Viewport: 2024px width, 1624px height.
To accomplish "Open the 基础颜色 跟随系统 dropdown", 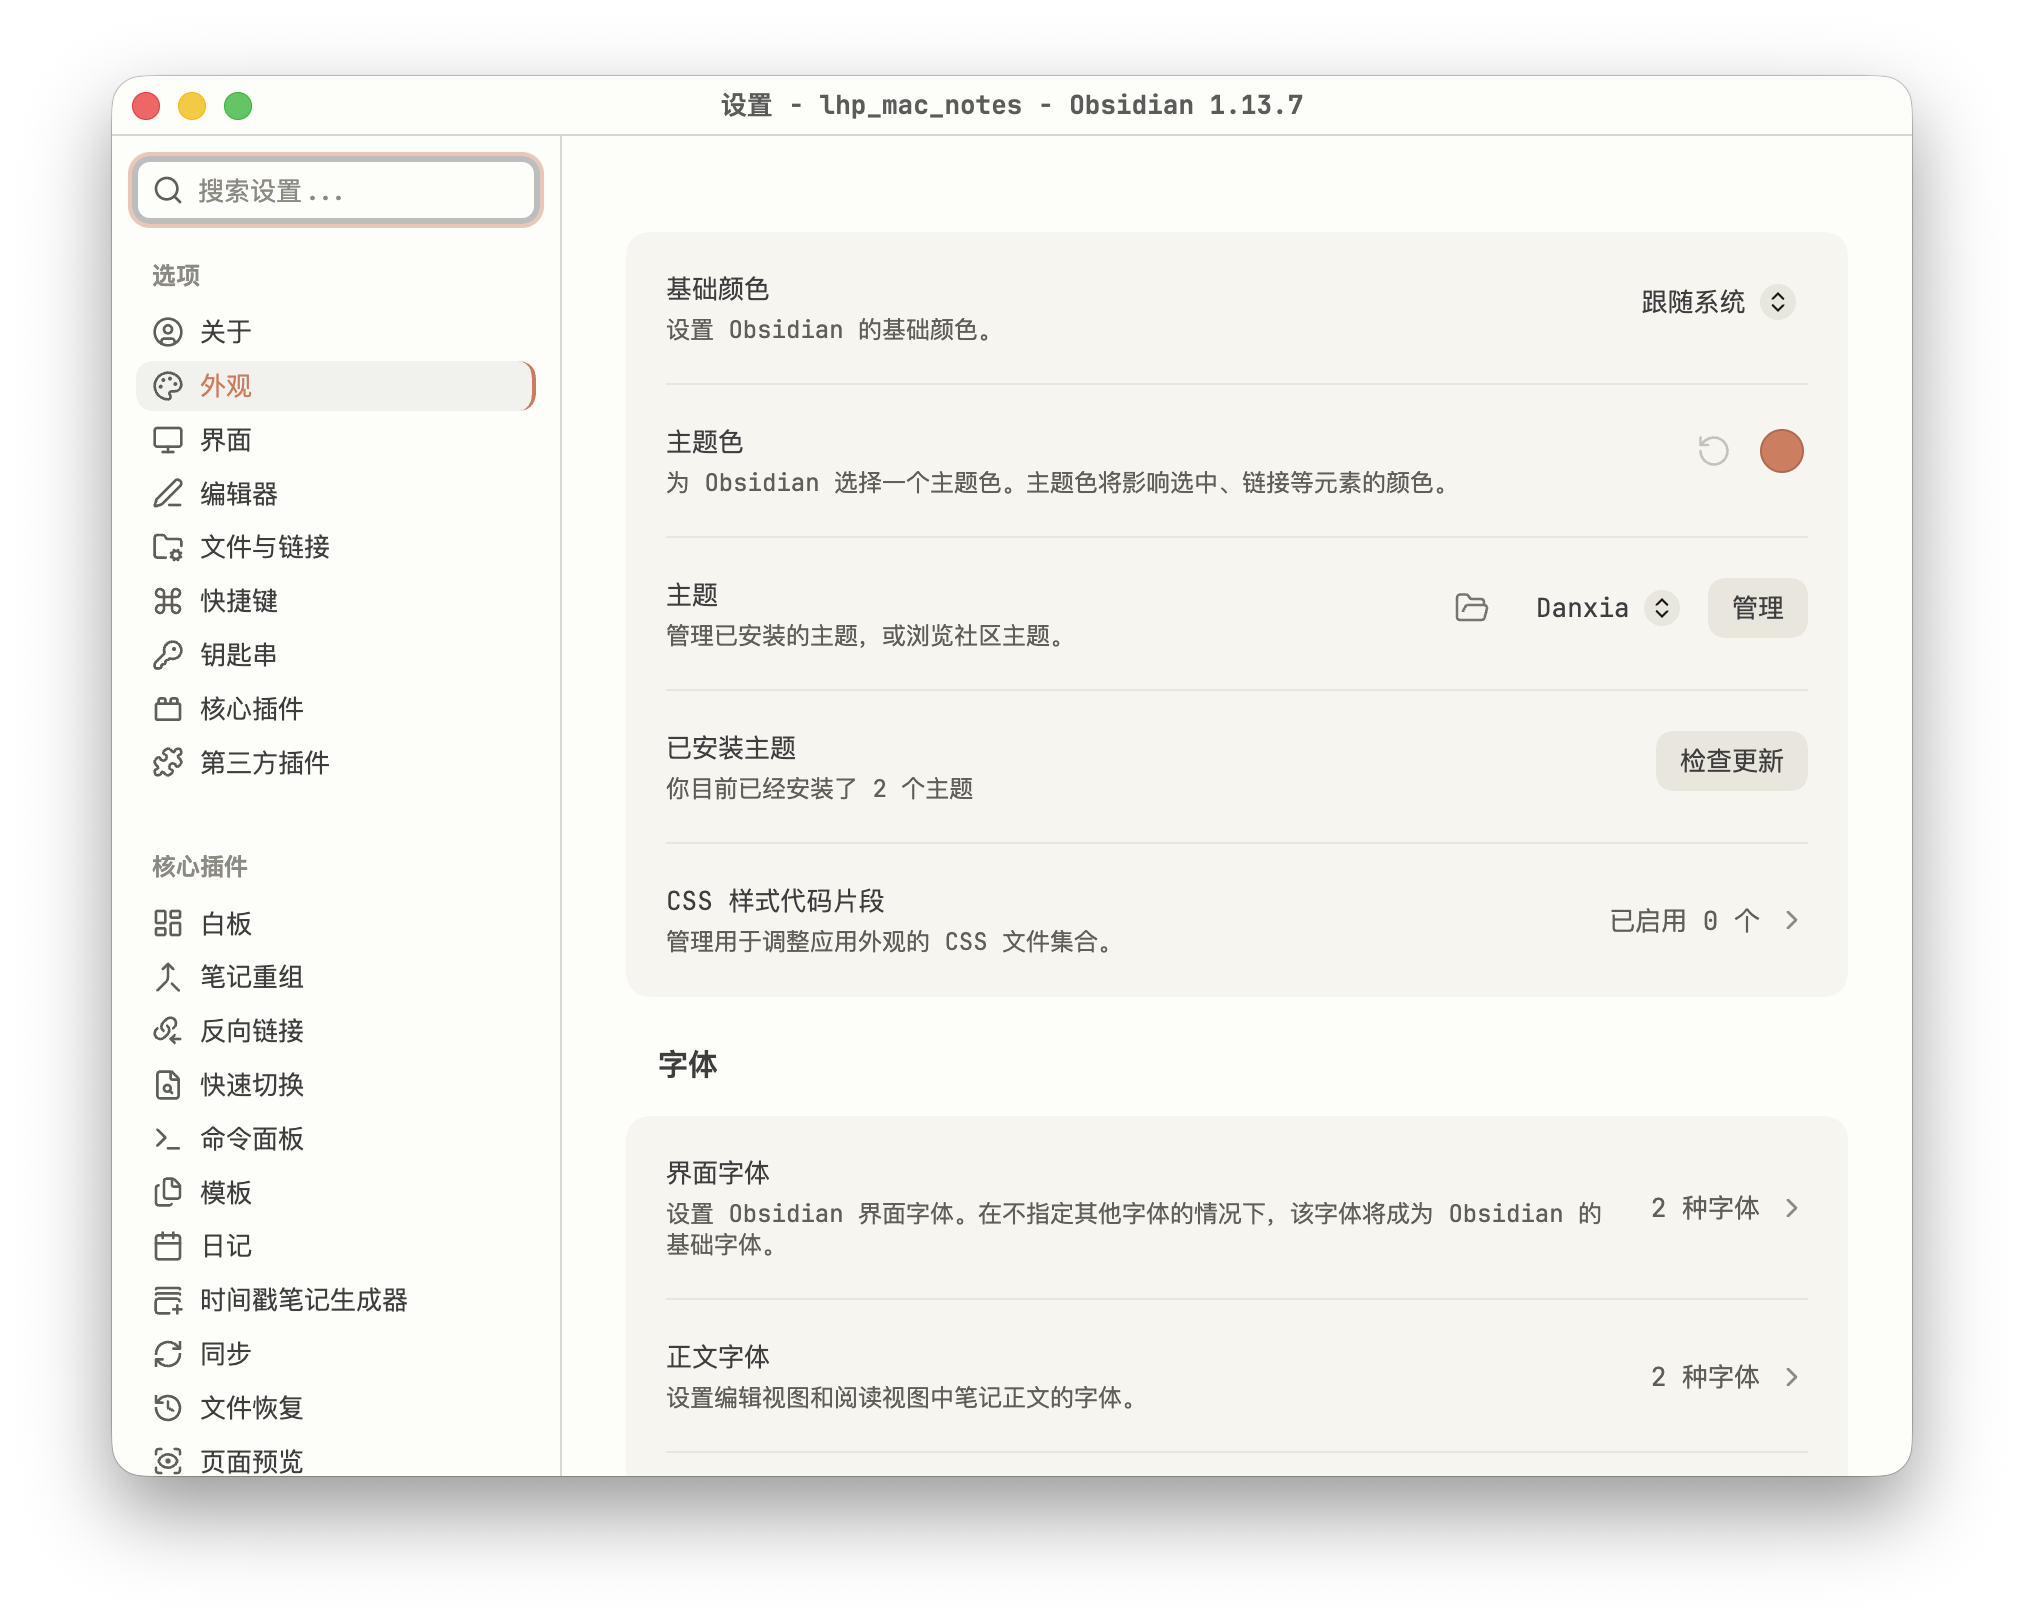I will point(1718,302).
